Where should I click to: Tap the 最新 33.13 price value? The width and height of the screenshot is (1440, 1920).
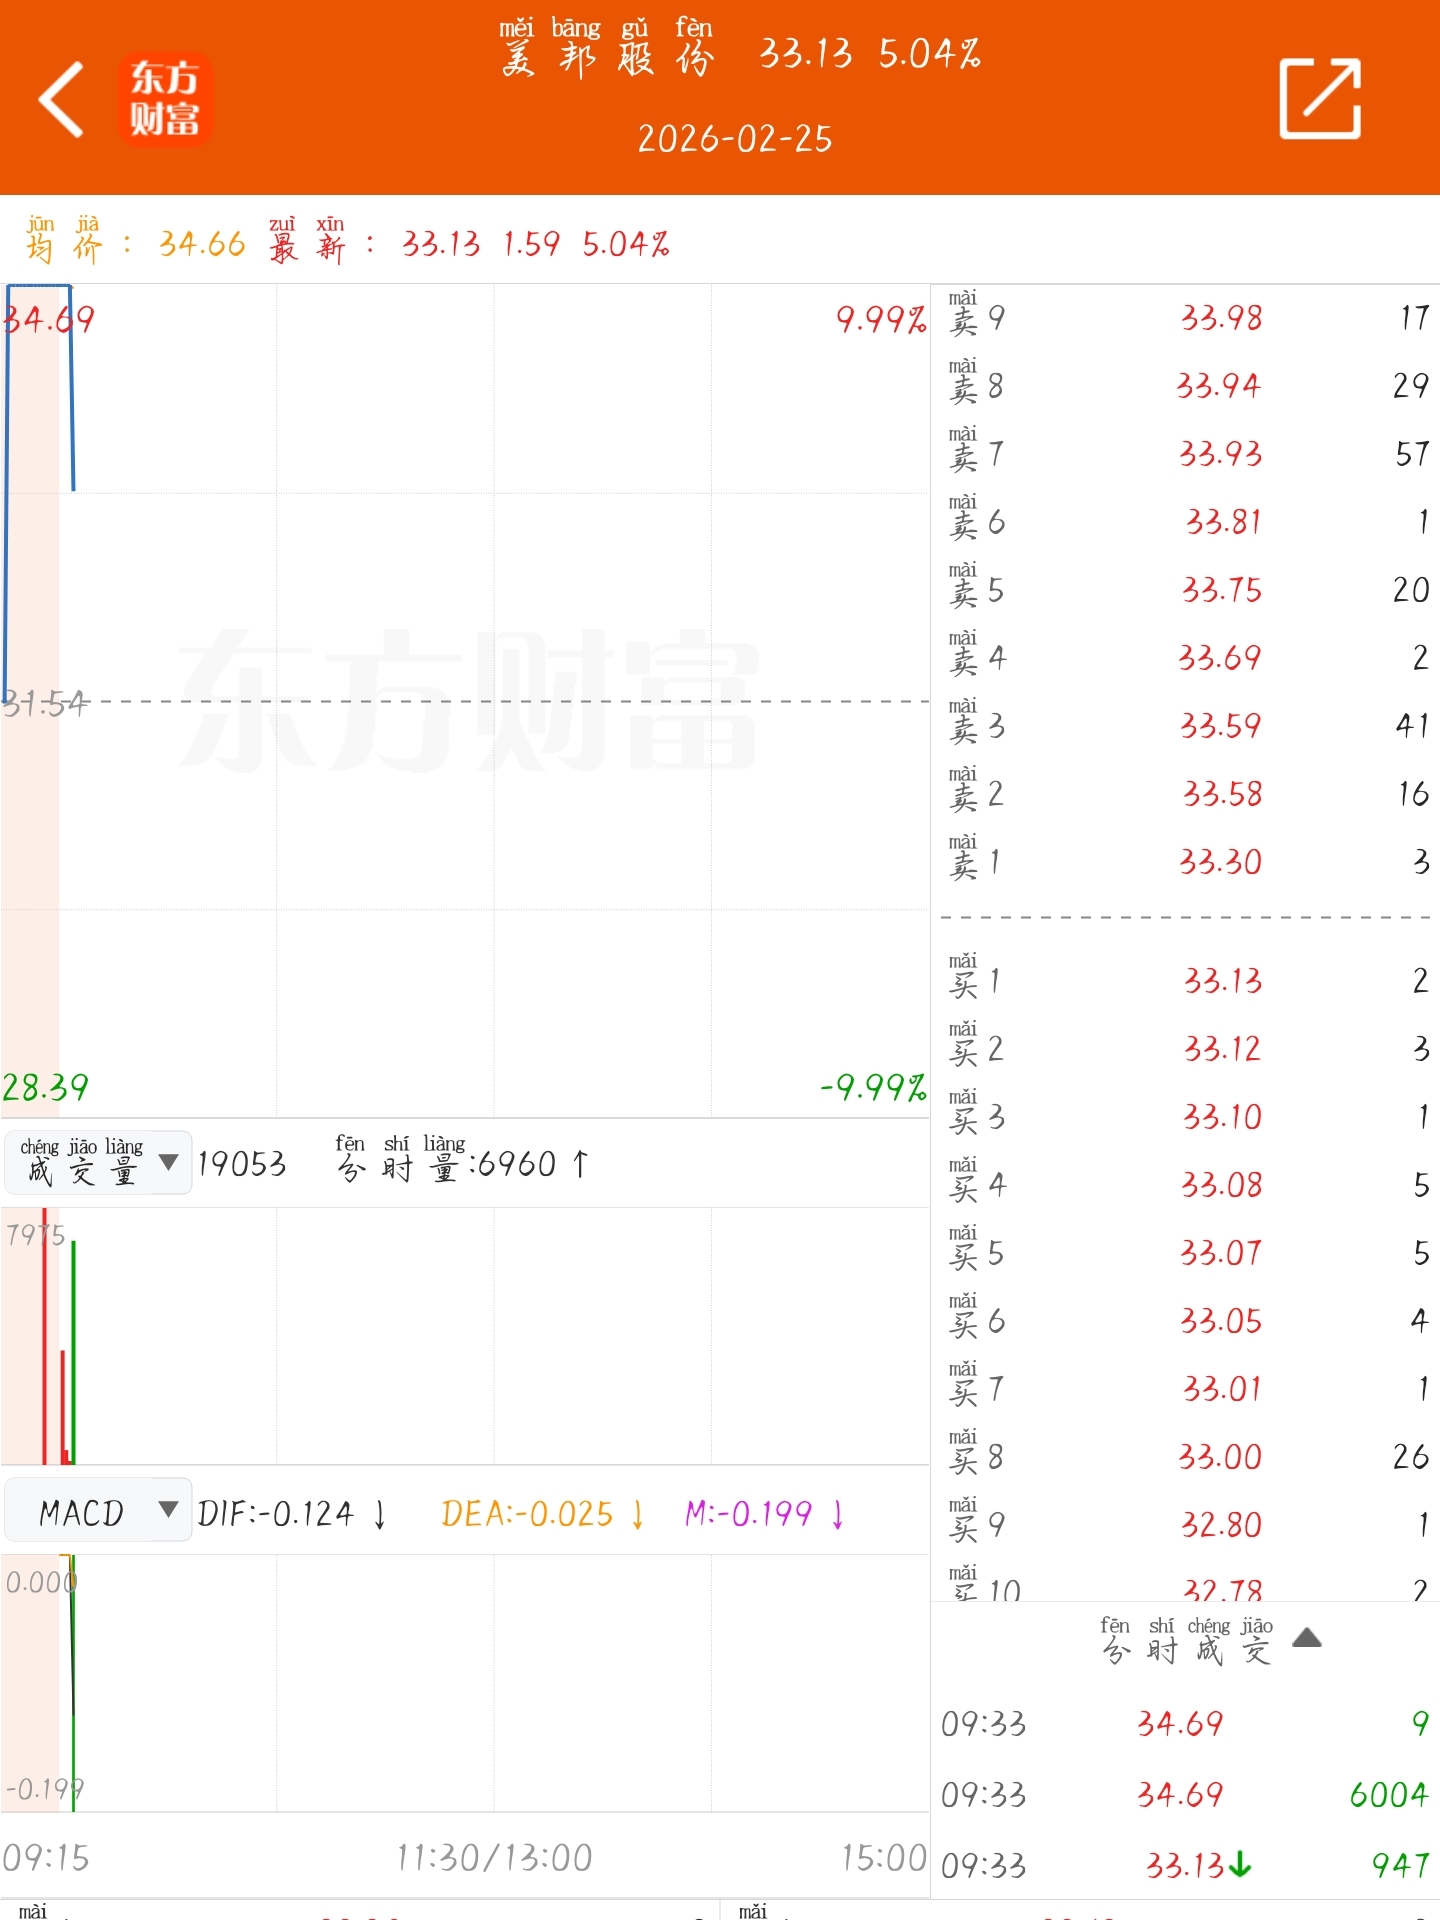pos(441,243)
